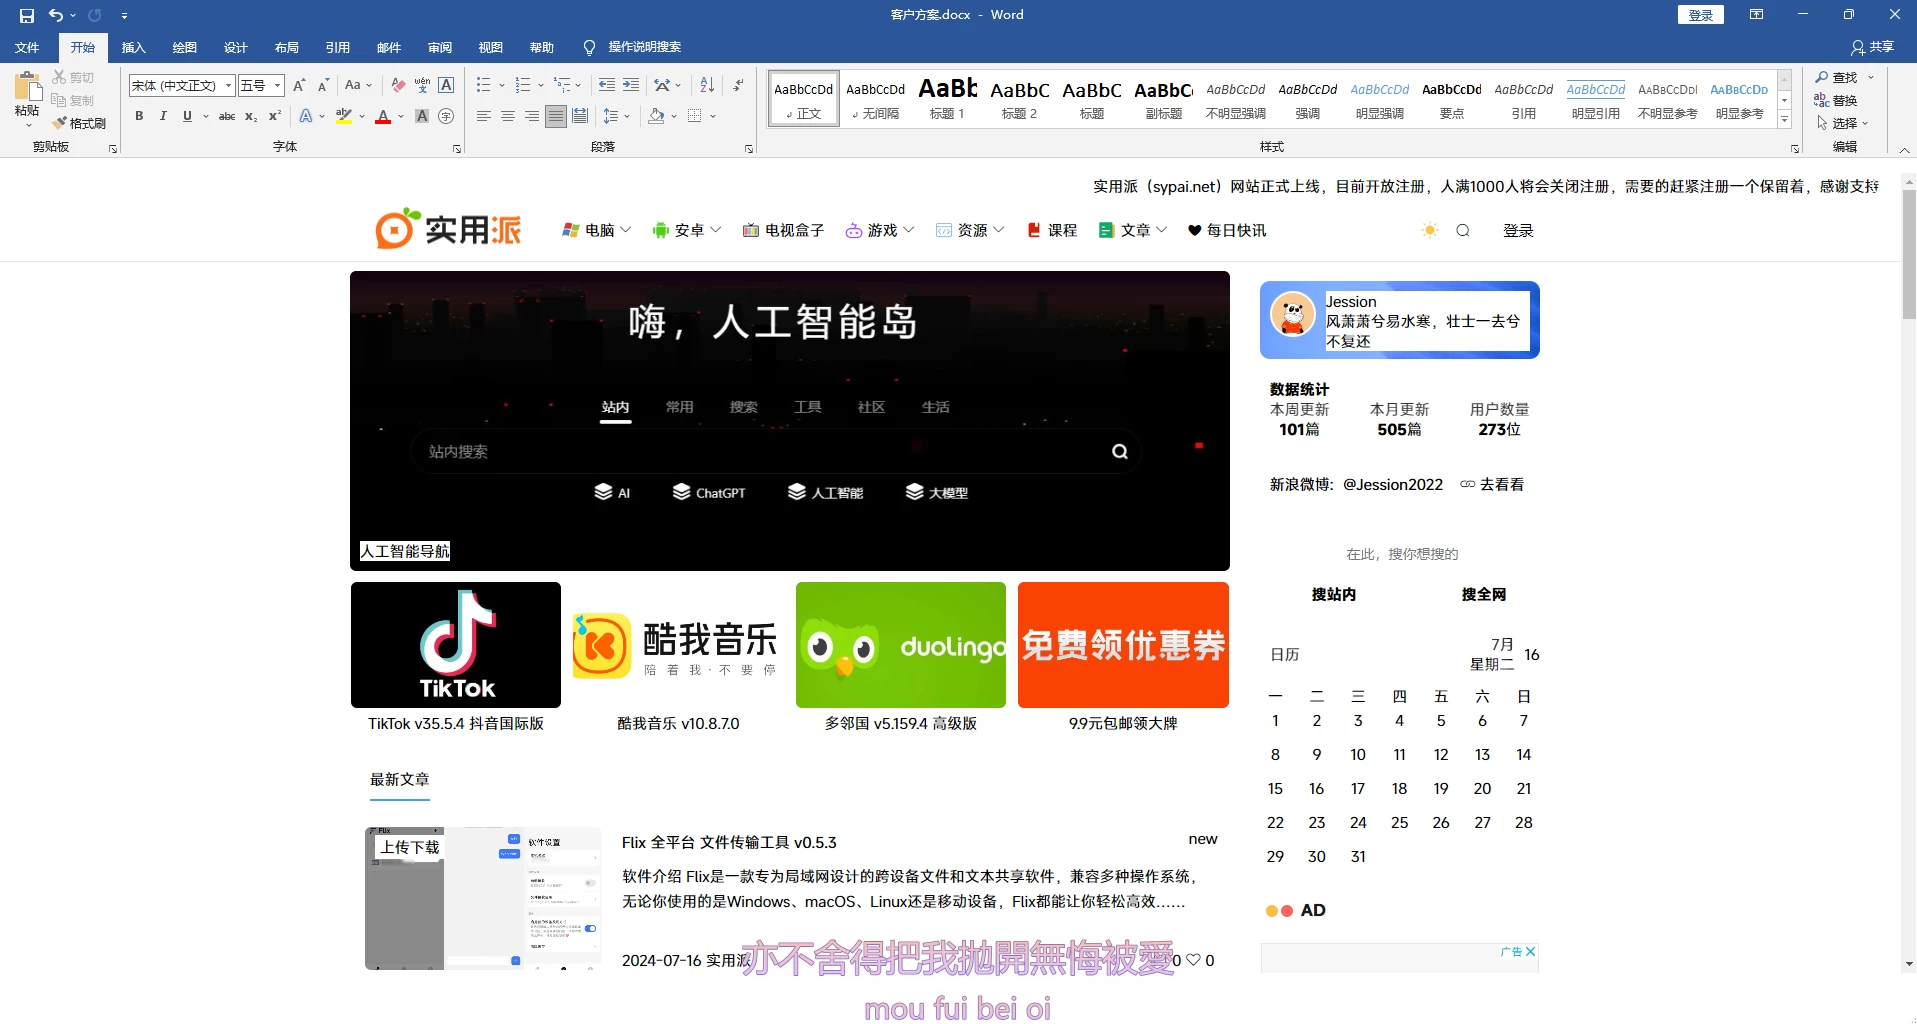Toggle the justify alignment button
Image resolution: width=1917 pixels, height=1024 pixels.
[x=556, y=116]
